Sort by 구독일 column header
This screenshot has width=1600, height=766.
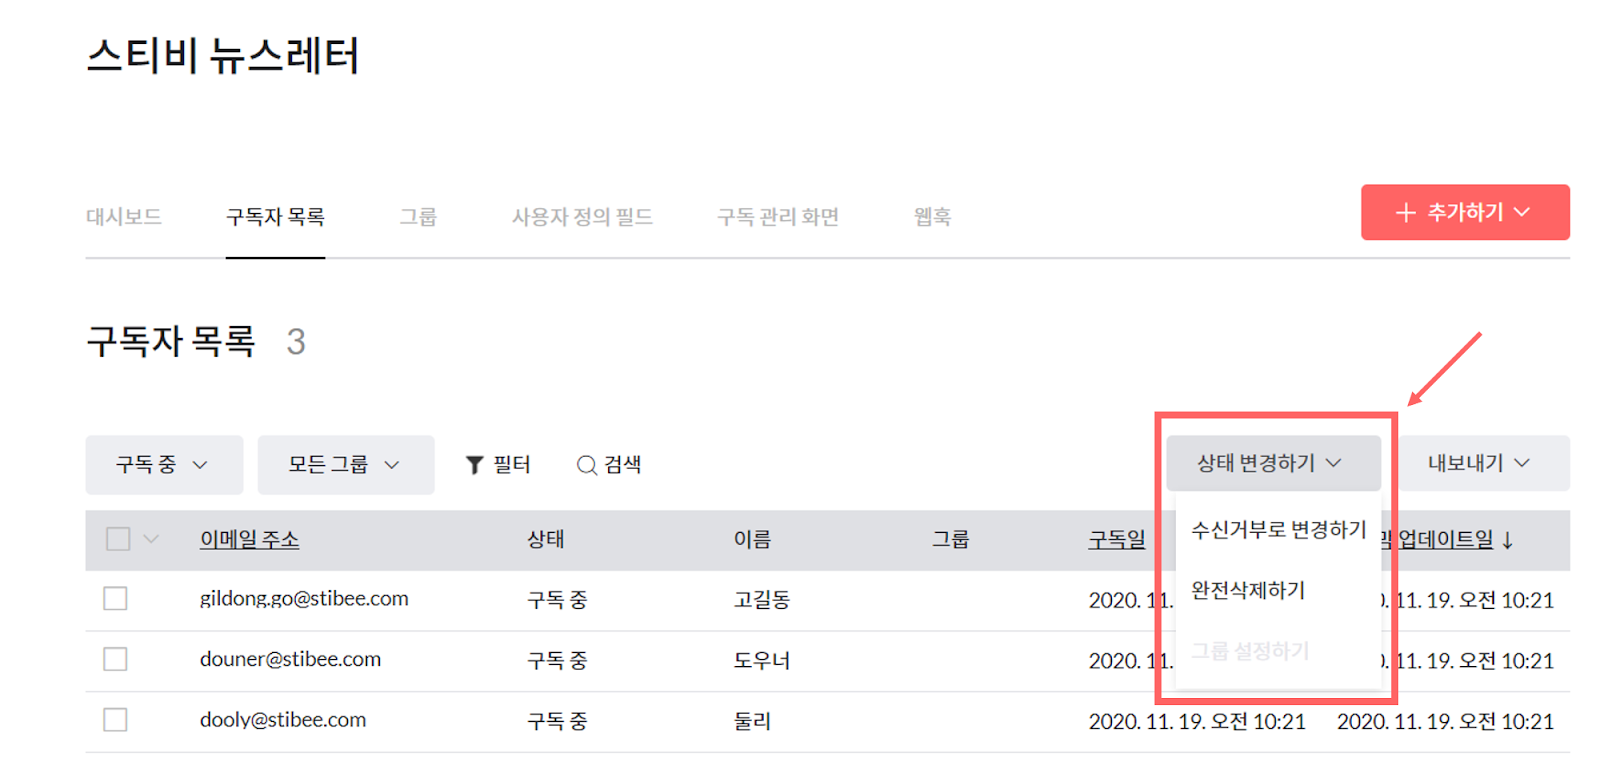(x=1117, y=540)
